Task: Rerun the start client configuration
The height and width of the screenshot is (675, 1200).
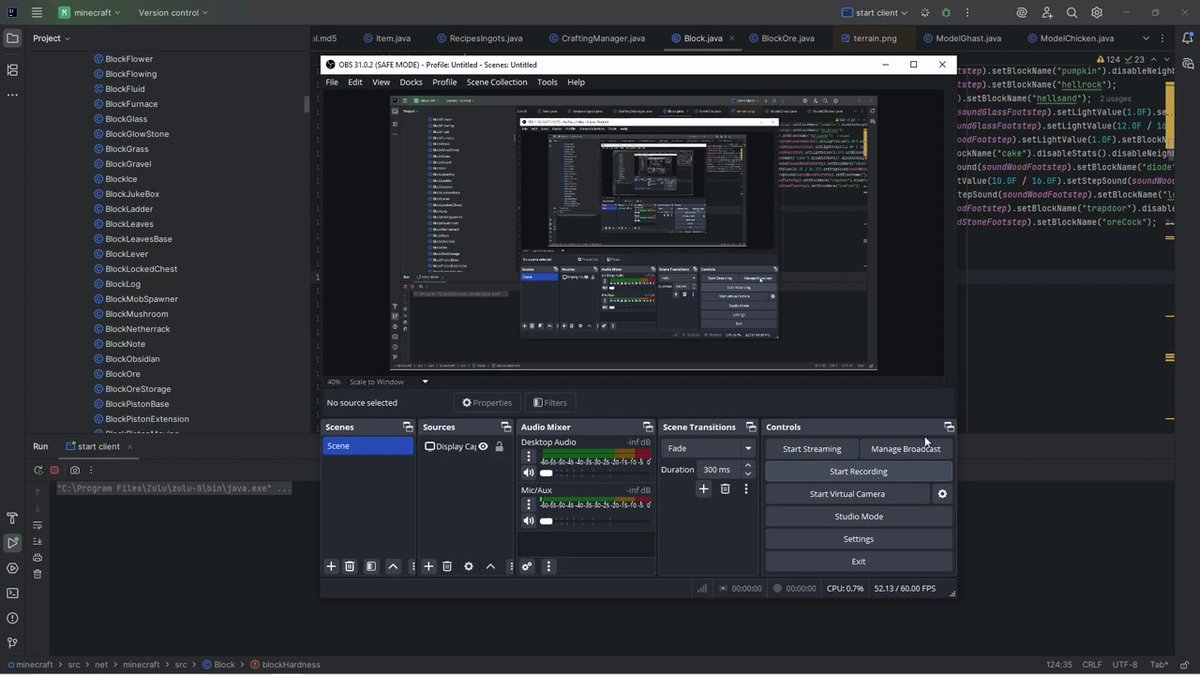Action: coord(38,470)
